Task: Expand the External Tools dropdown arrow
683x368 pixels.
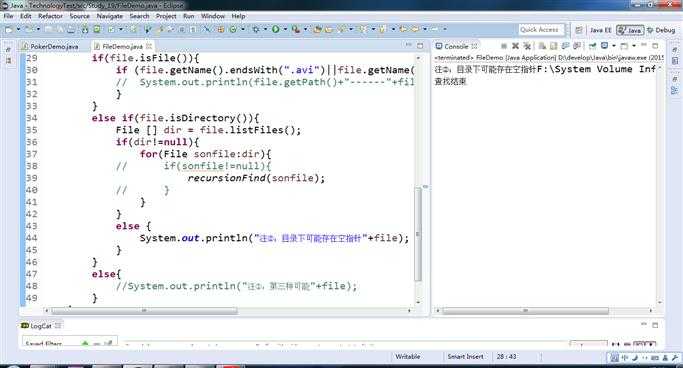Action: [305, 29]
